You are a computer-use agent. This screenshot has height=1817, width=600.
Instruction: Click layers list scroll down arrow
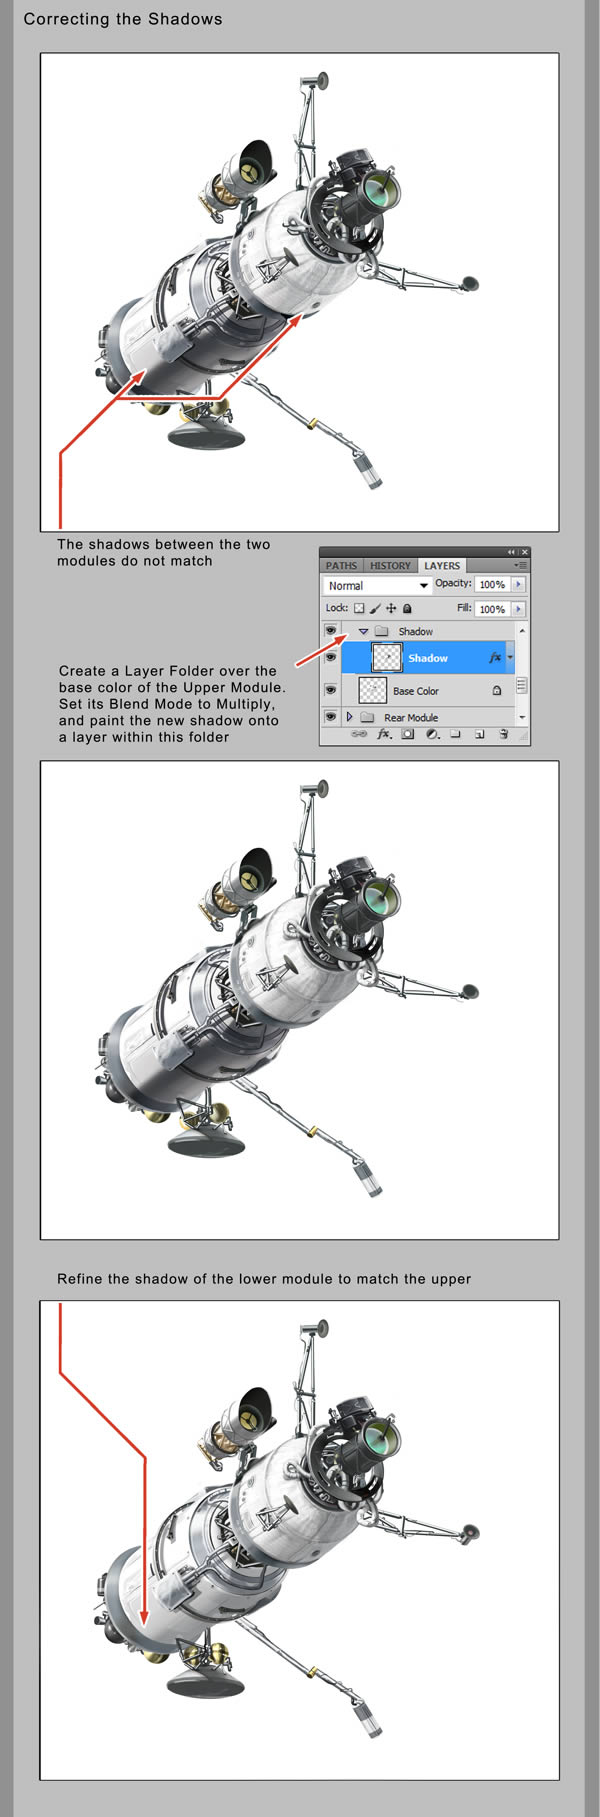(x=522, y=717)
